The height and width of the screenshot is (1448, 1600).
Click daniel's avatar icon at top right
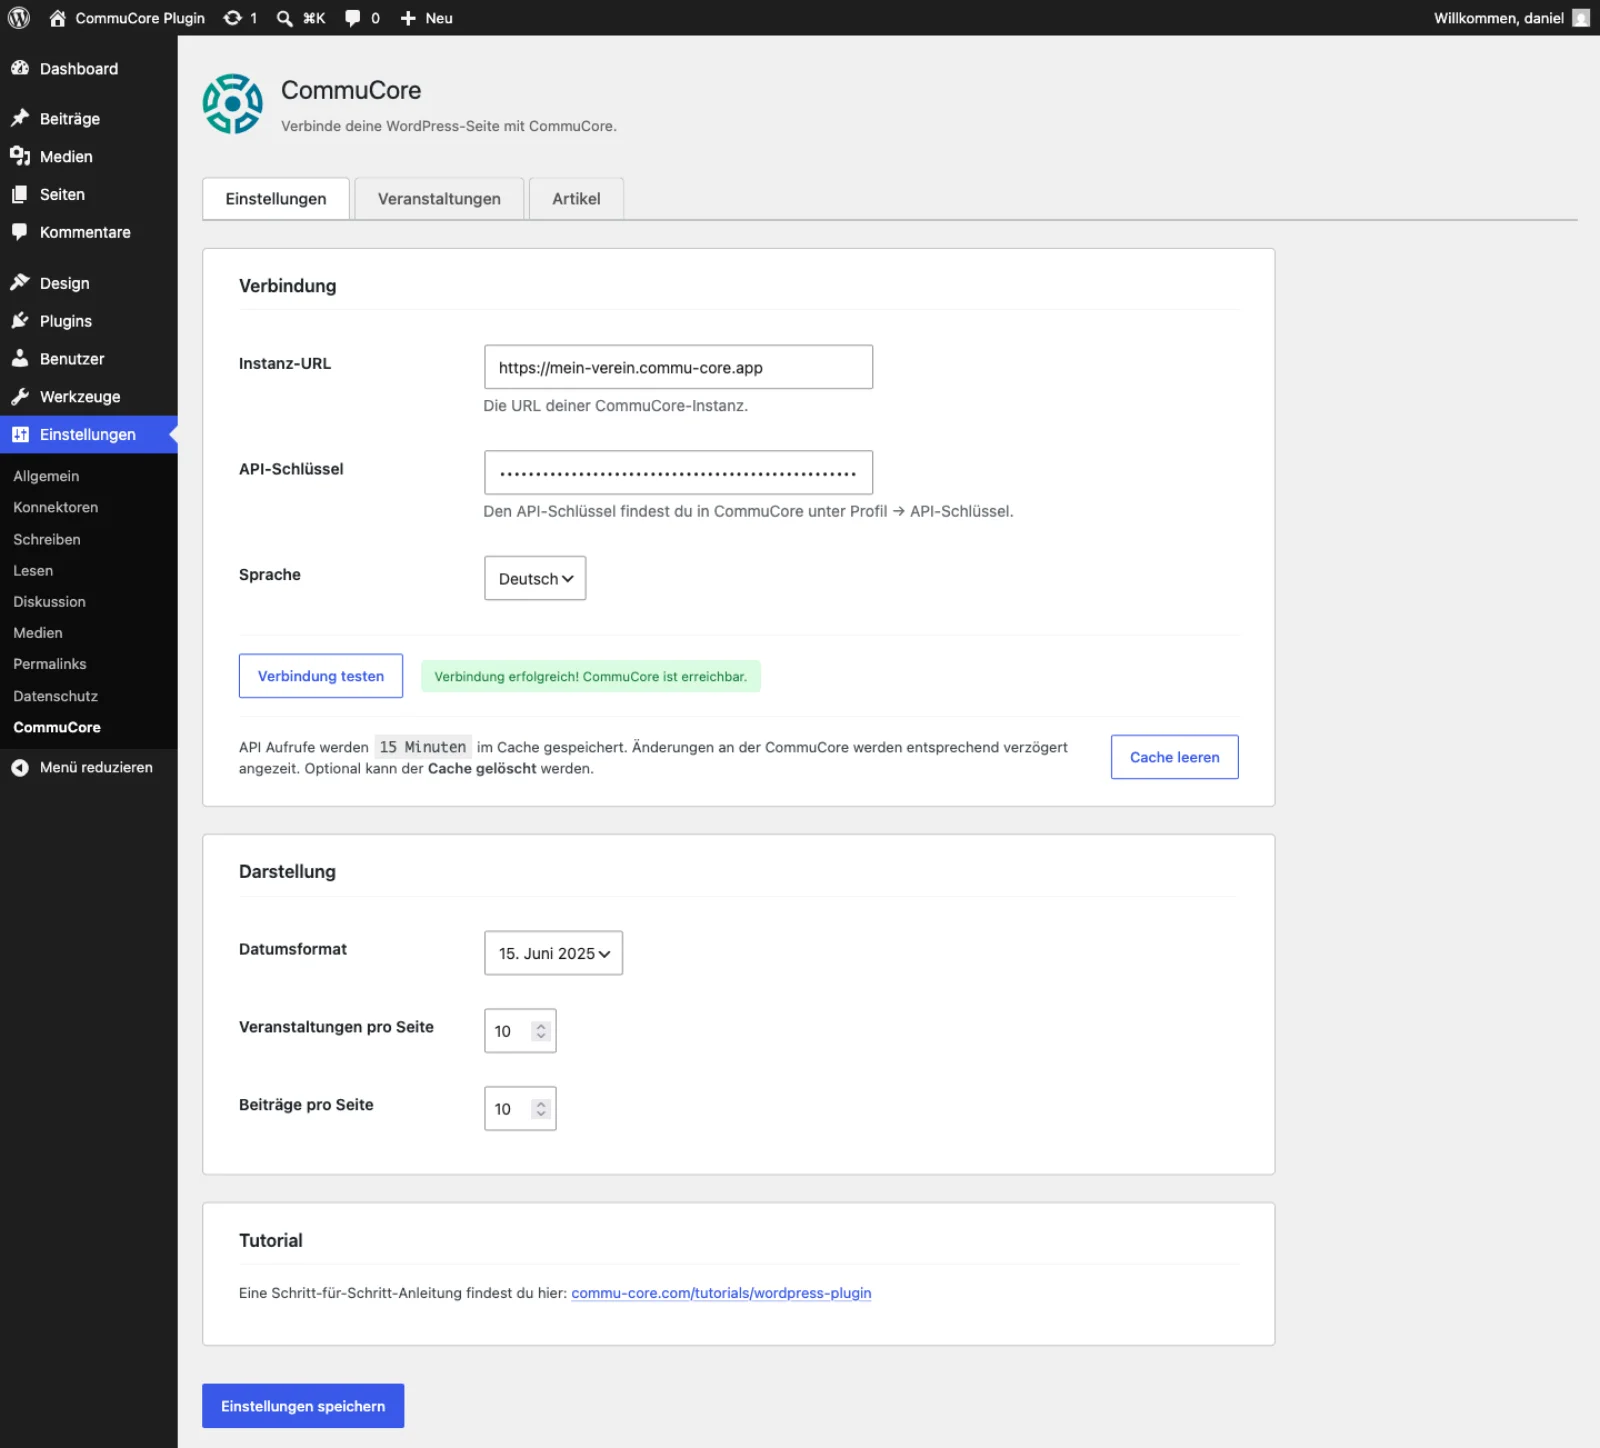coord(1581,18)
